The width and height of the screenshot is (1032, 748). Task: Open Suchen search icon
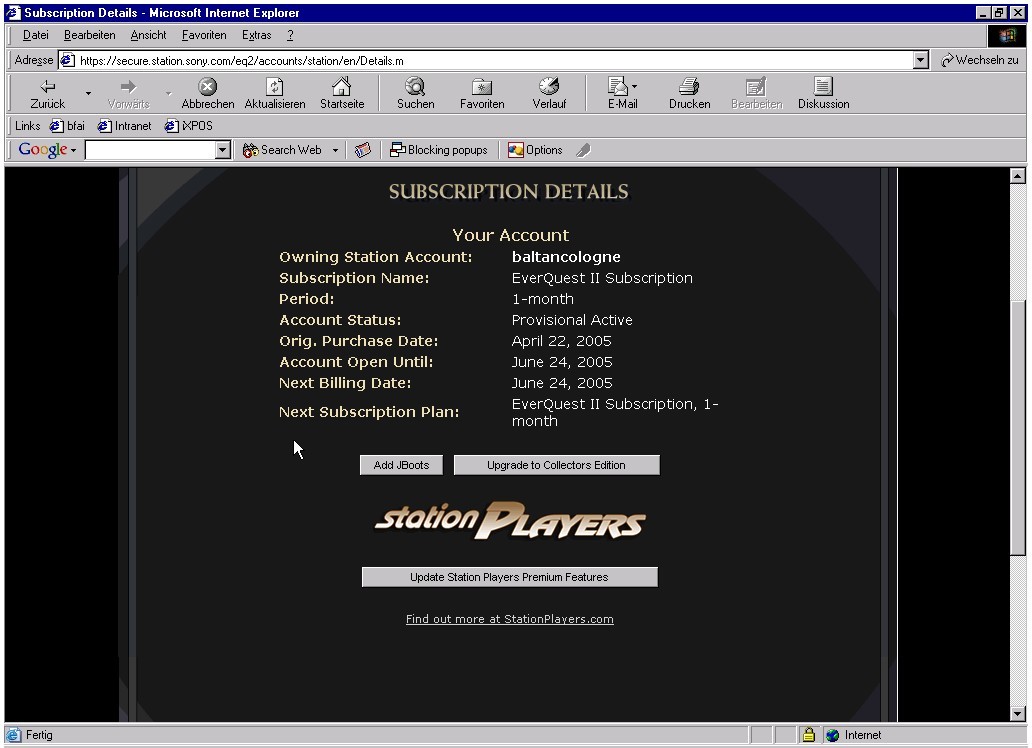click(415, 87)
